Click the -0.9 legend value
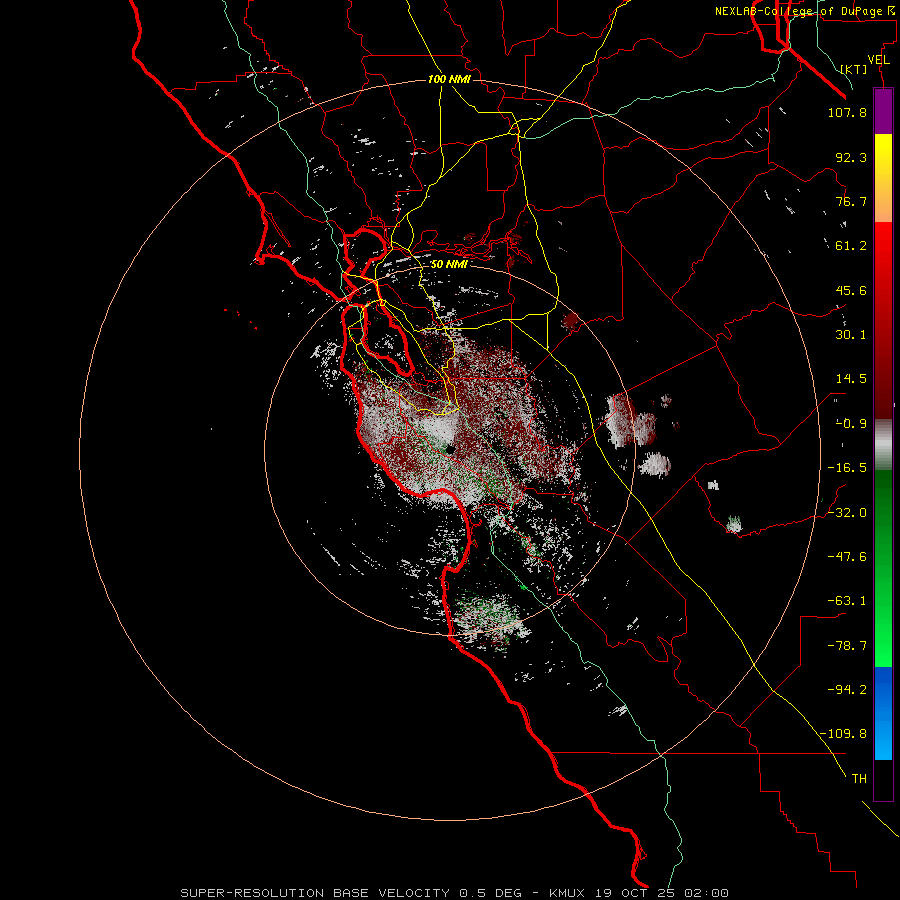The image size is (900, 900). (x=851, y=424)
